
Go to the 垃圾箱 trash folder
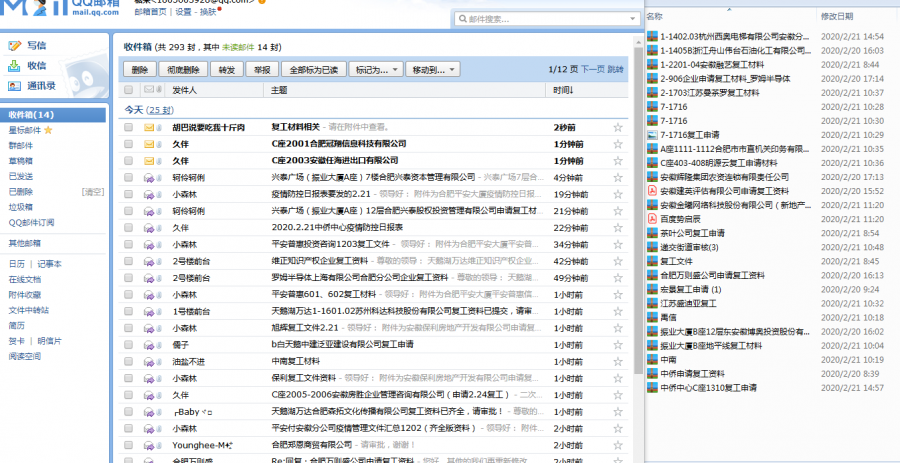point(20,207)
